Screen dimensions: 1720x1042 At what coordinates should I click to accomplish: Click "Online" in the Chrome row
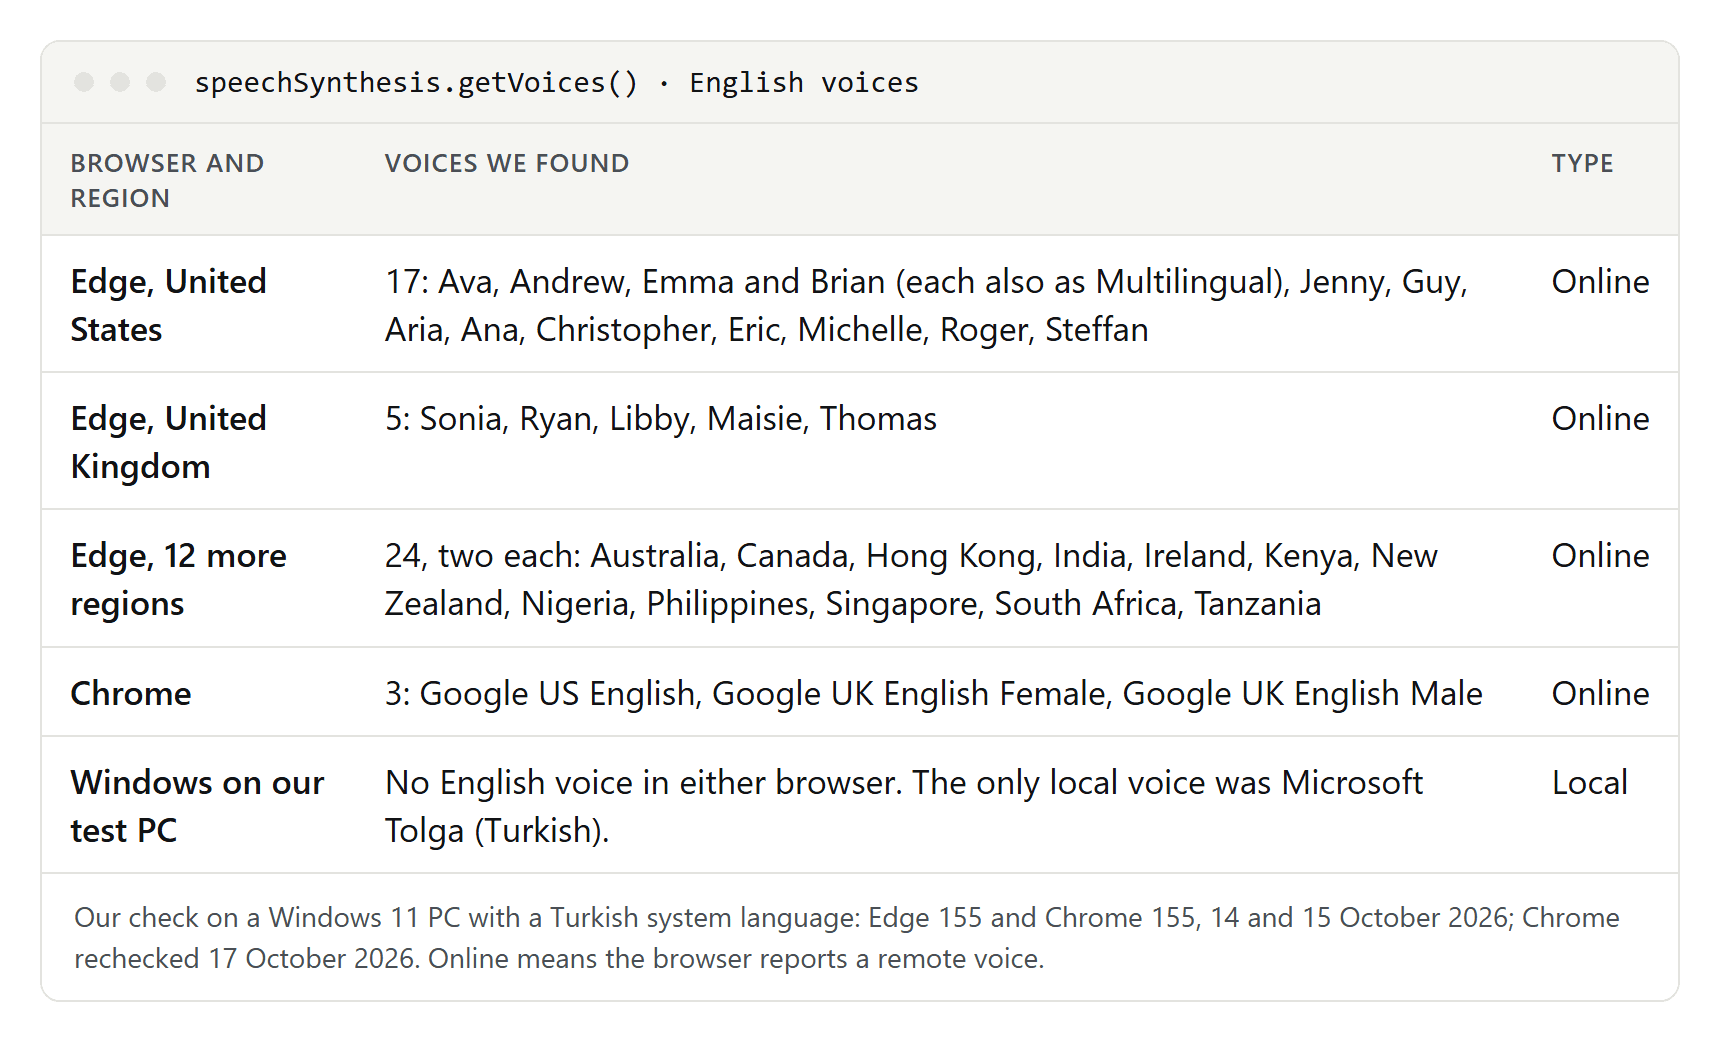(x=1600, y=693)
